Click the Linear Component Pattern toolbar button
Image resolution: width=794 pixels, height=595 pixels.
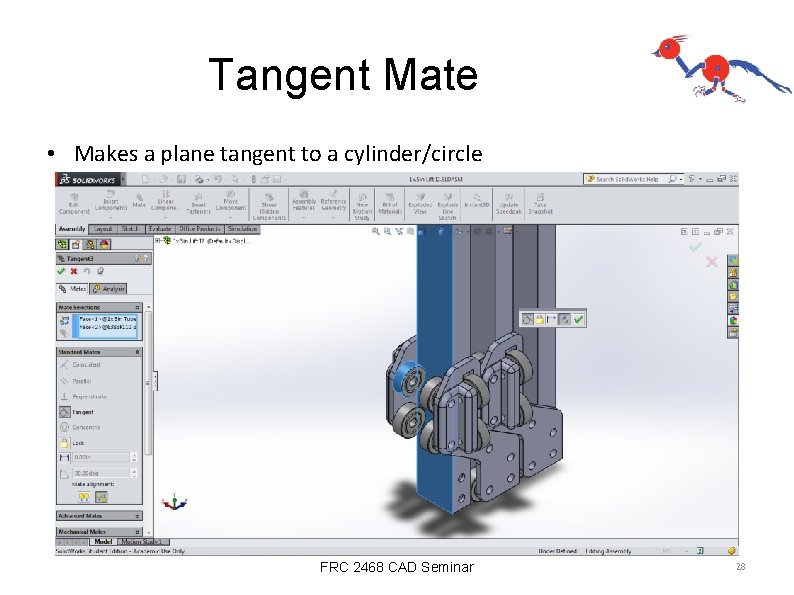tap(165, 201)
